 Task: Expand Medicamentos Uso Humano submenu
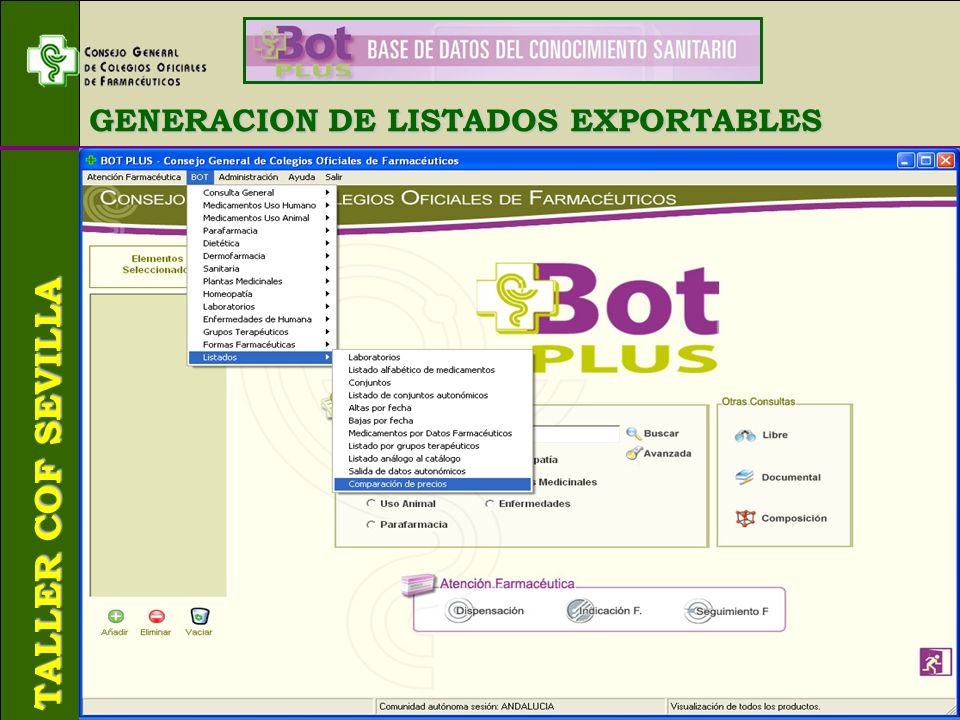coord(262,205)
